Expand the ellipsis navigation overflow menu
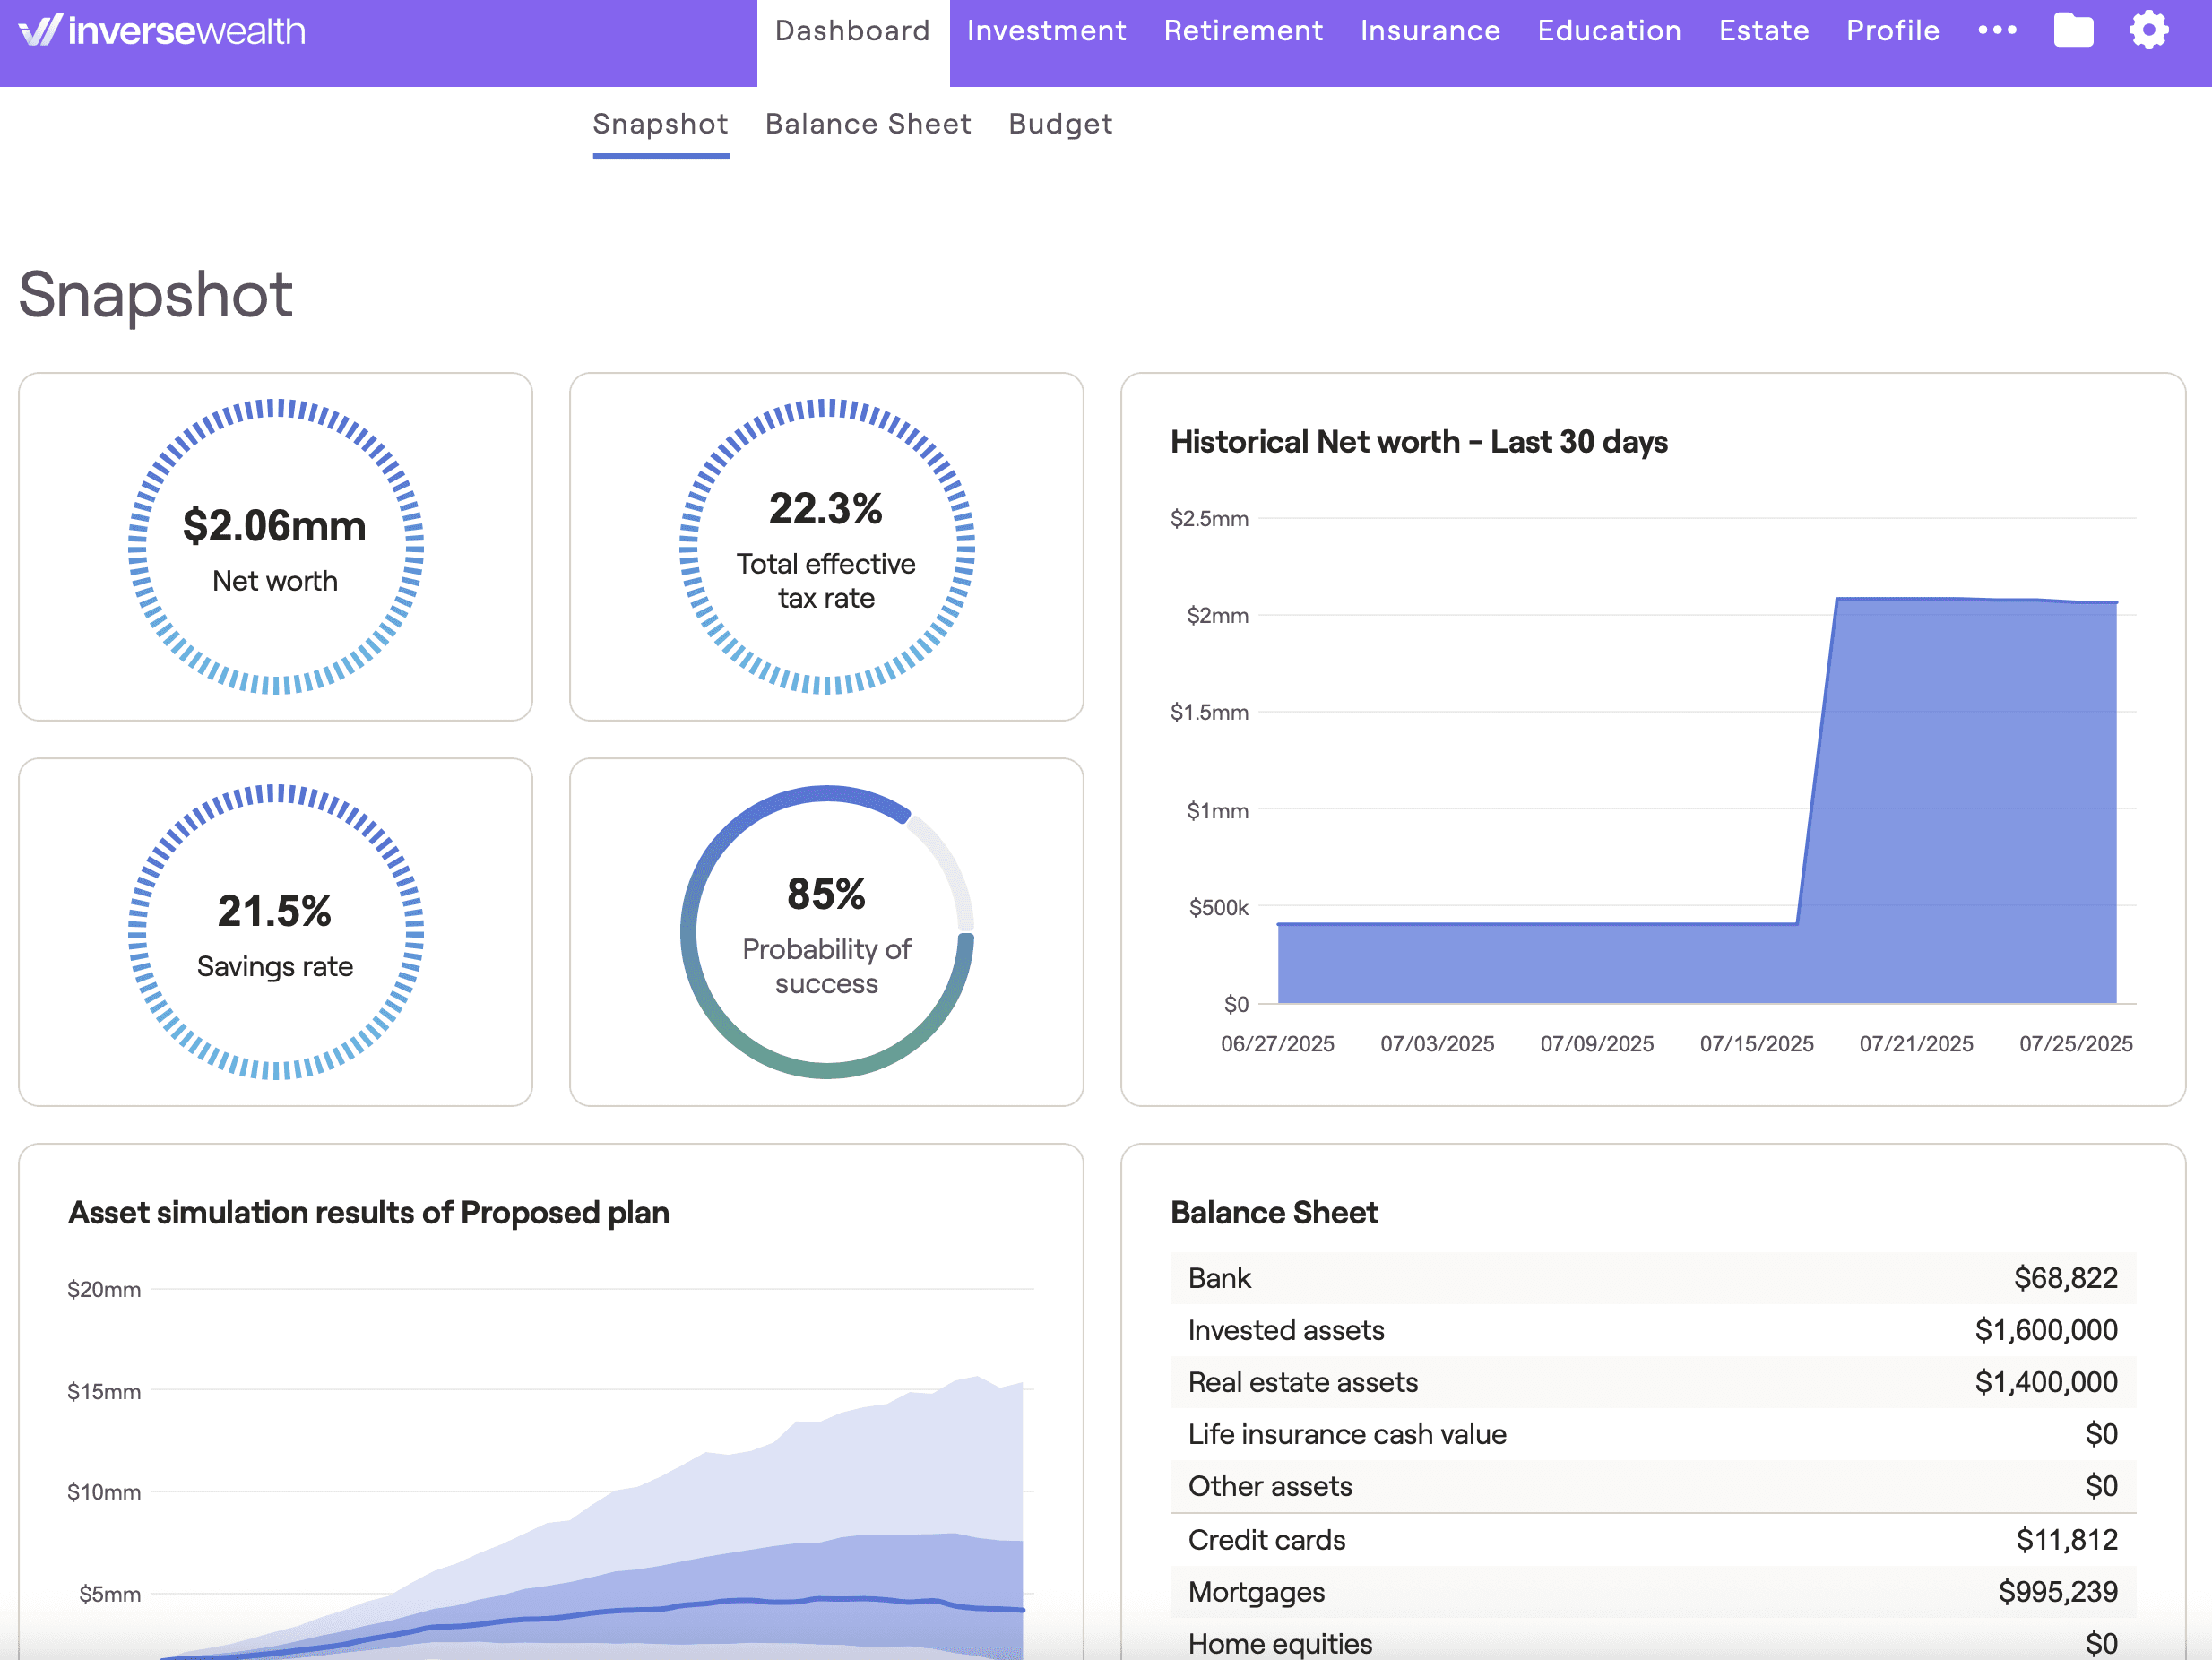2212x1660 pixels. [x=1997, y=31]
